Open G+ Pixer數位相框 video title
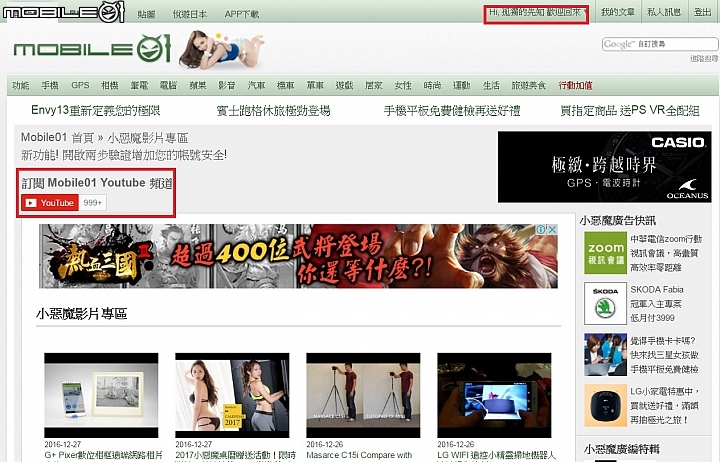The height and width of the screenshot is (462, 720). tap(103, 456)
